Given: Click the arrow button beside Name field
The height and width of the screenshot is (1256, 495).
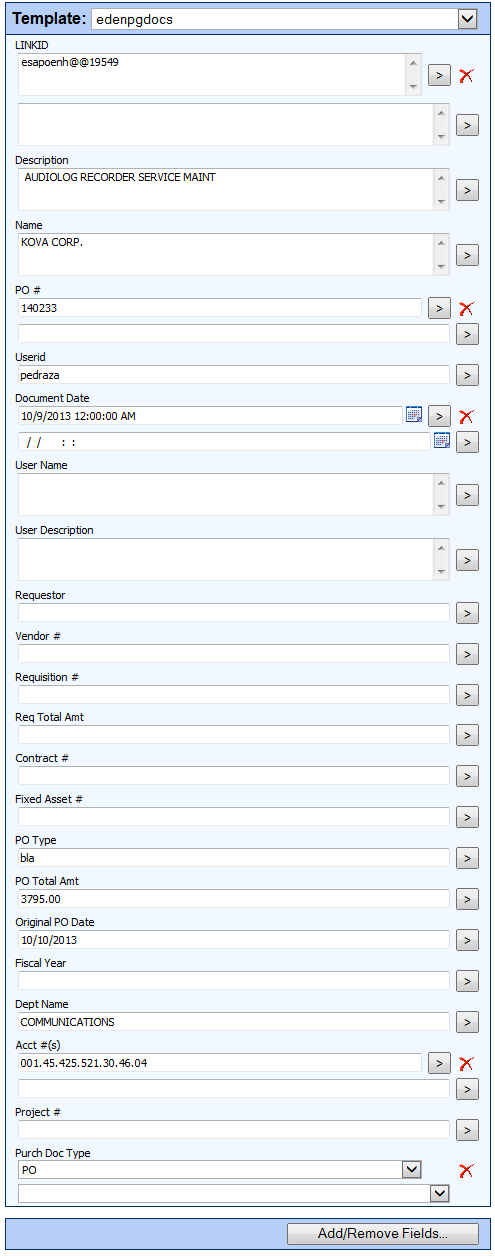Looking at the screenshot, I should [x=467, y=255].
